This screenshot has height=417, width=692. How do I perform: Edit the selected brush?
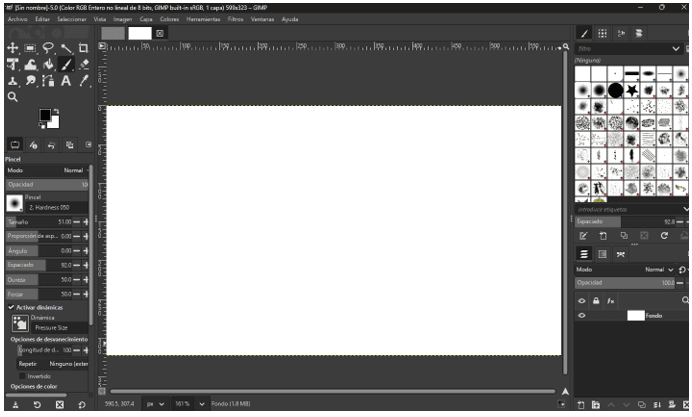click(x=583, y=236)
